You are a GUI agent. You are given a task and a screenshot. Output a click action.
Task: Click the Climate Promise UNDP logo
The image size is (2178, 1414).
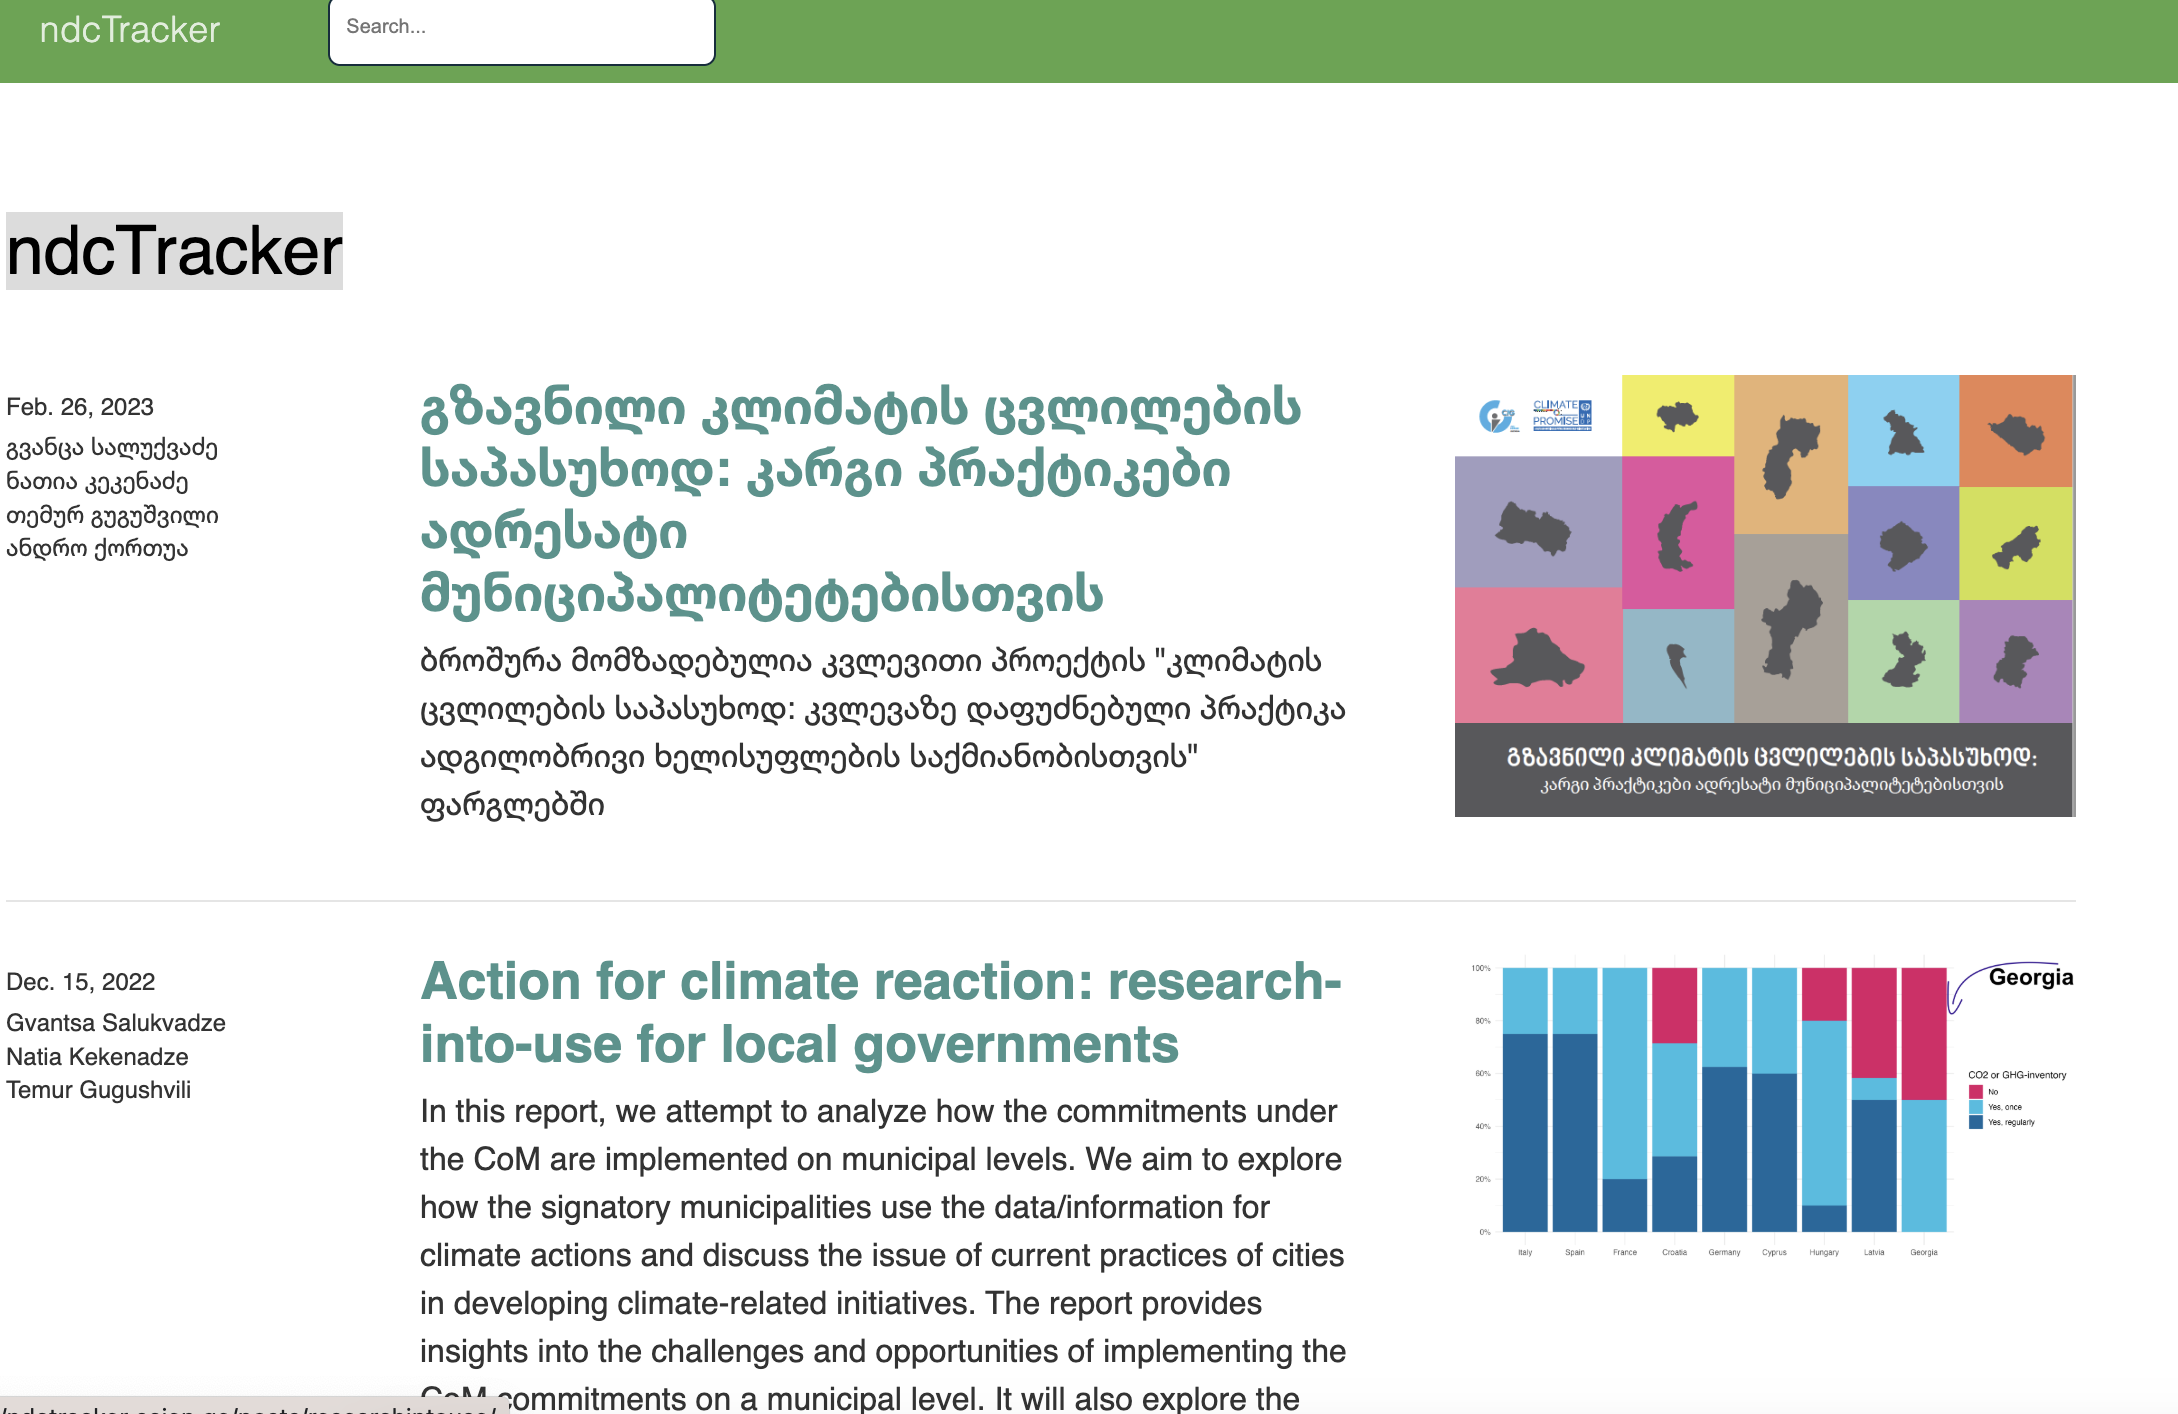[x=1561, y=414]
